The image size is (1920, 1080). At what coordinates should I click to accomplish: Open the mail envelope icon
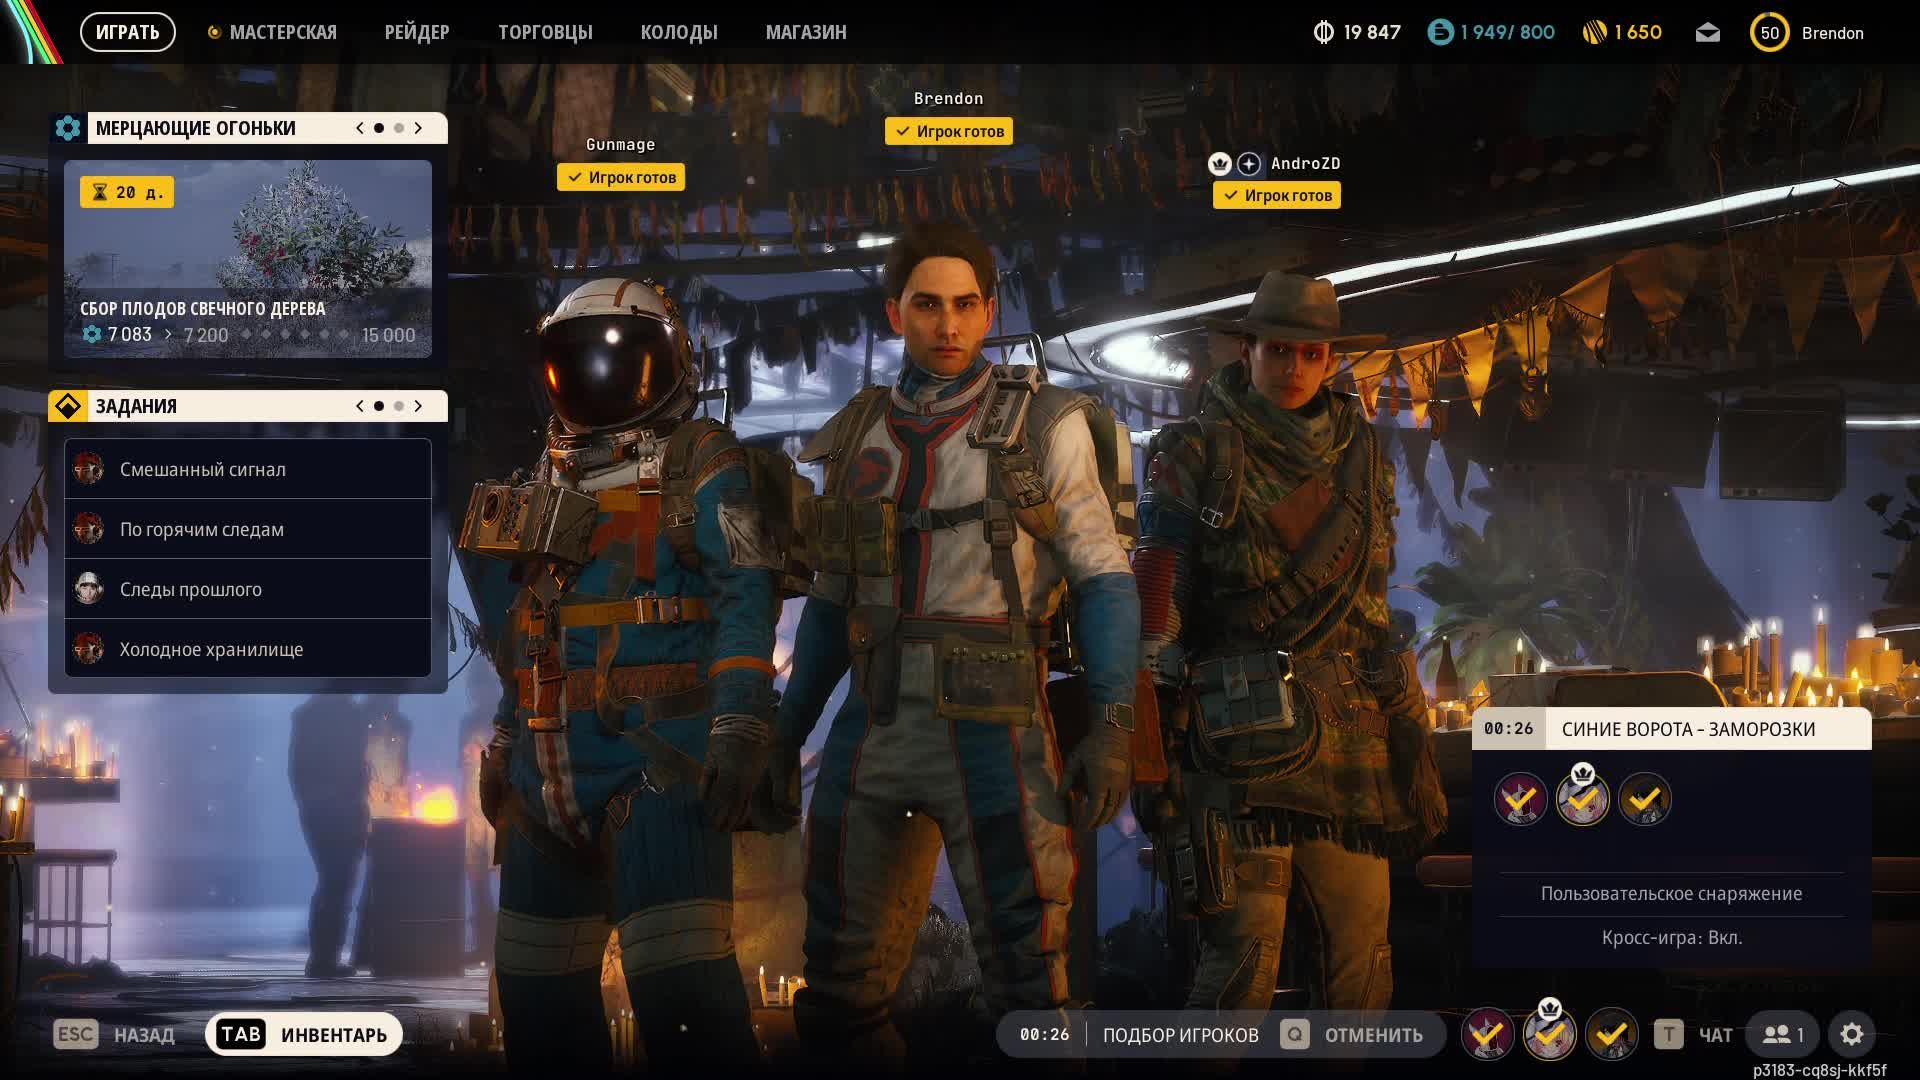pyautogui.click(x=1708, y=33)
